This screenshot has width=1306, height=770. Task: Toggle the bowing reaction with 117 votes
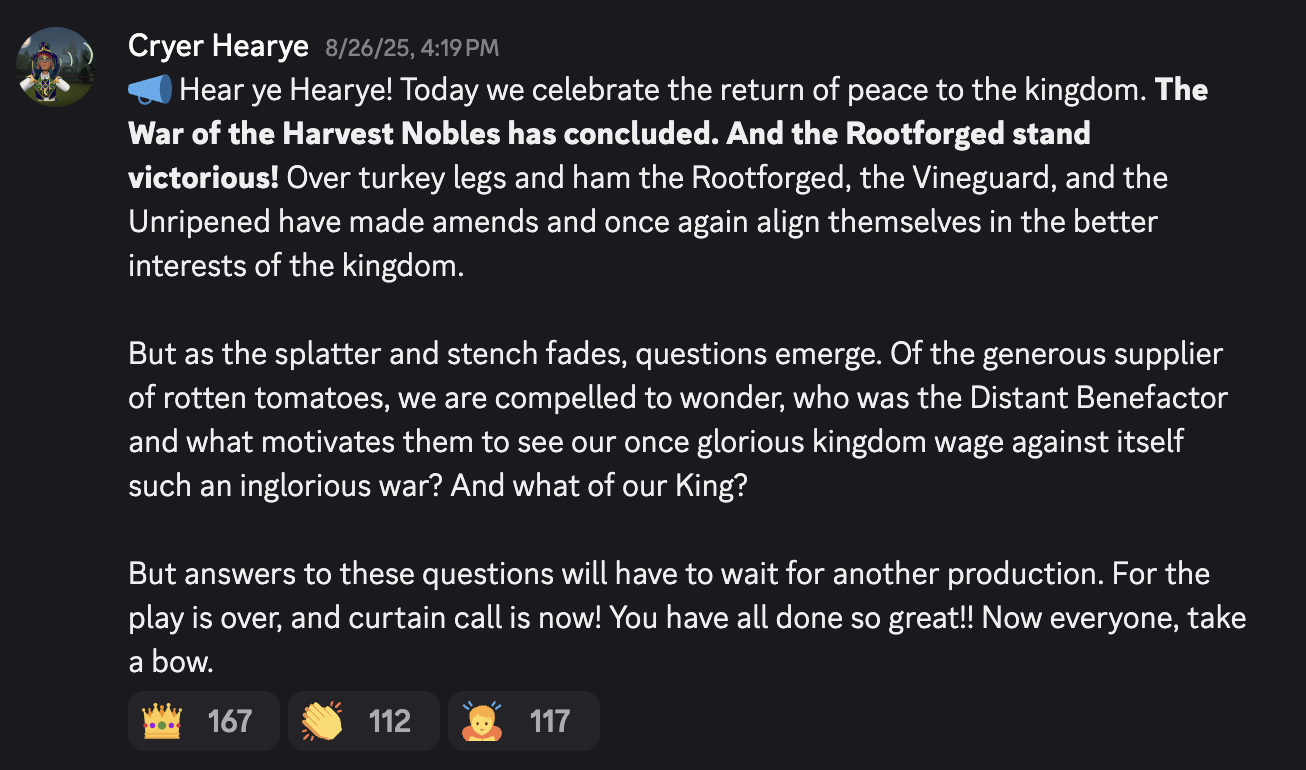click(523, 721)
